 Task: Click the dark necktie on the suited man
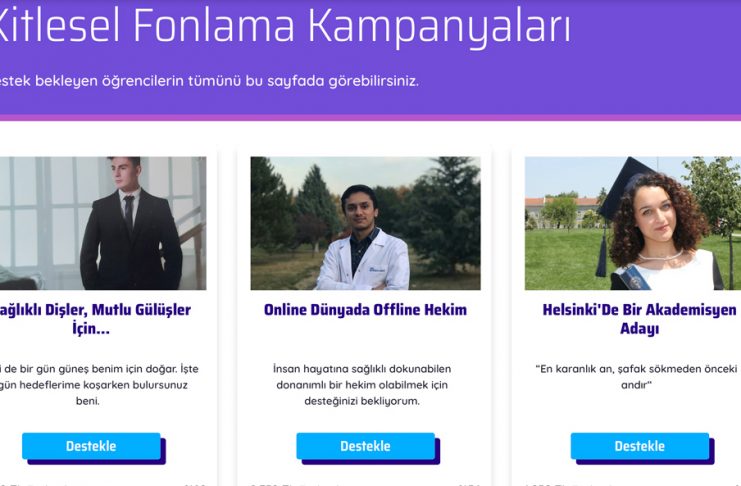(x=129, y=212)
